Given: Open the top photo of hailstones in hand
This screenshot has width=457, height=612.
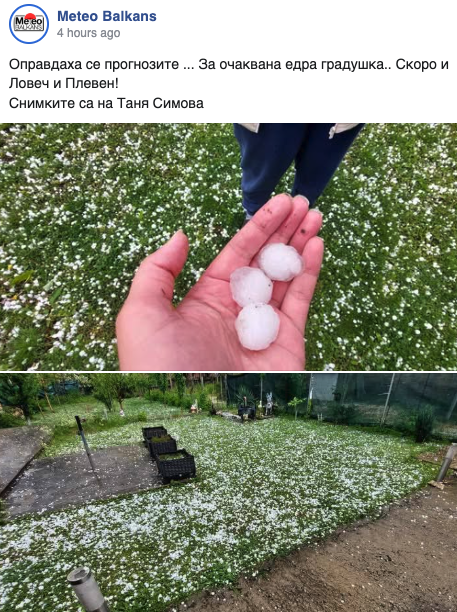Looking at the screenshot, I should point(228,247).
